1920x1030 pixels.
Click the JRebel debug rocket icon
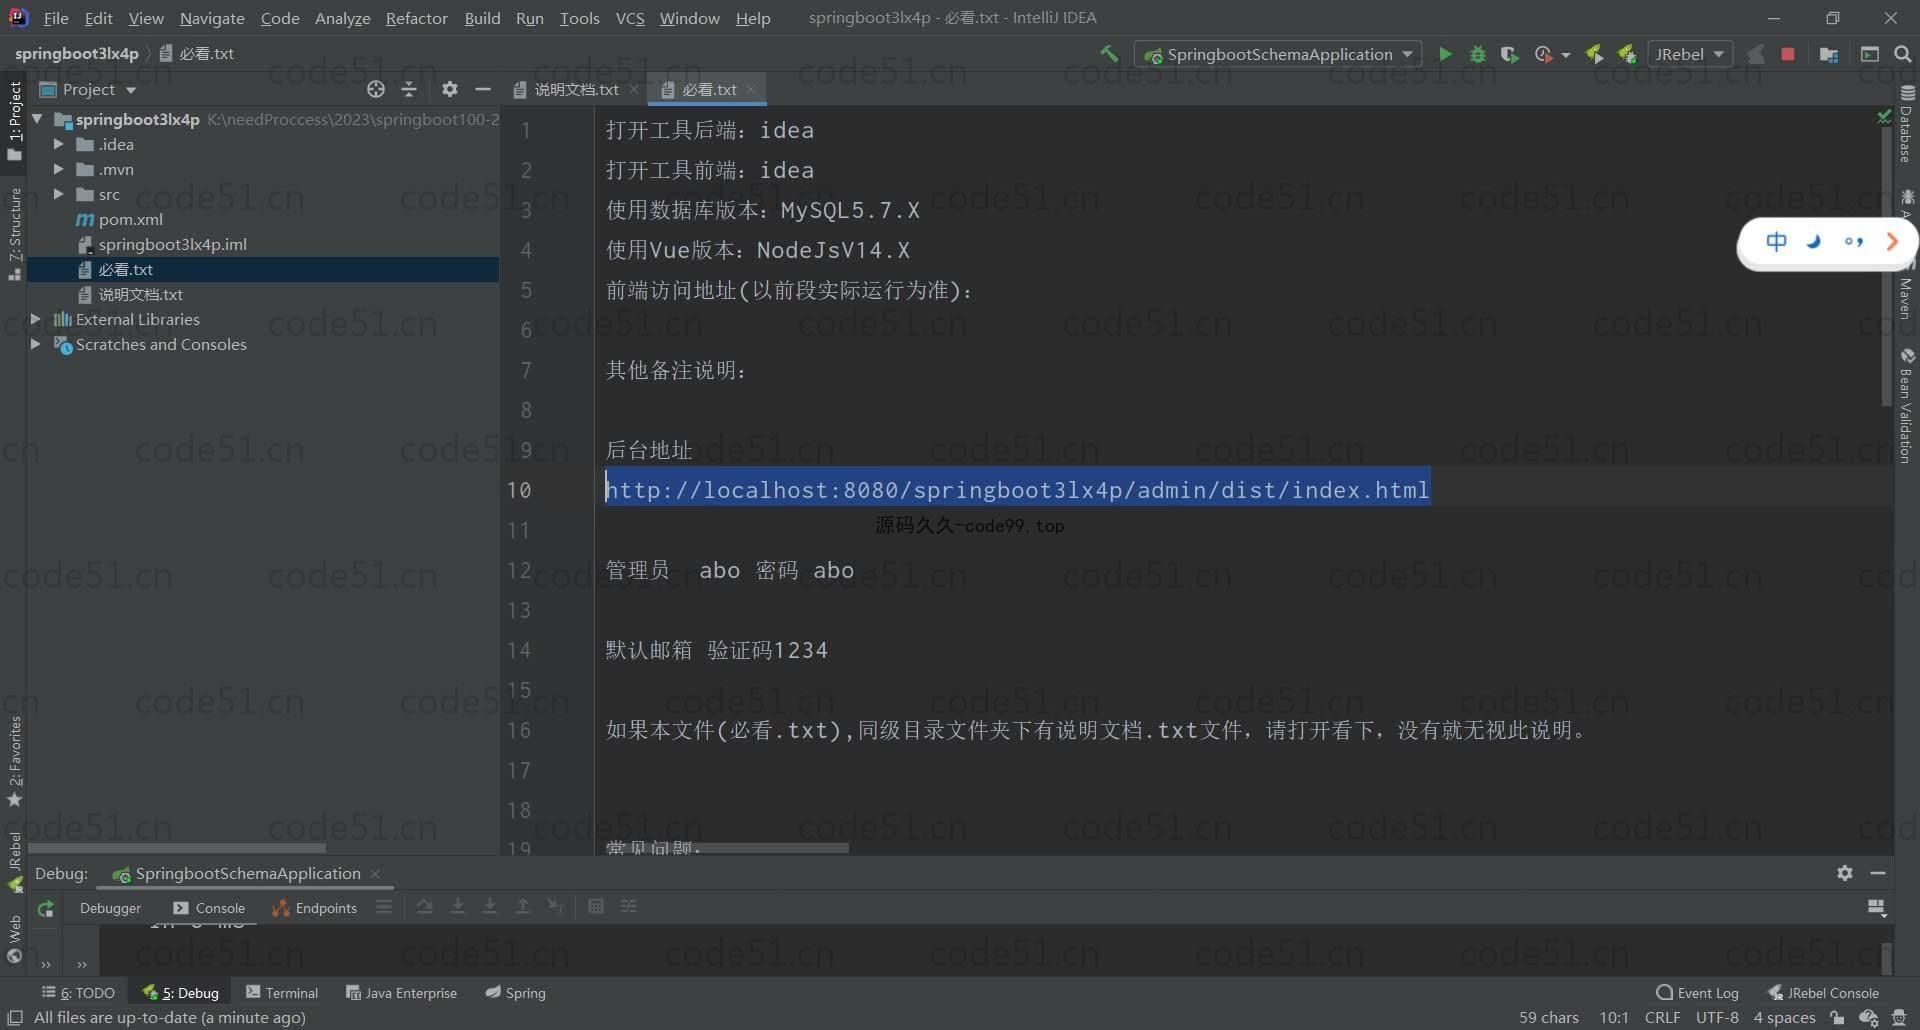click(x=1627, y=54)
